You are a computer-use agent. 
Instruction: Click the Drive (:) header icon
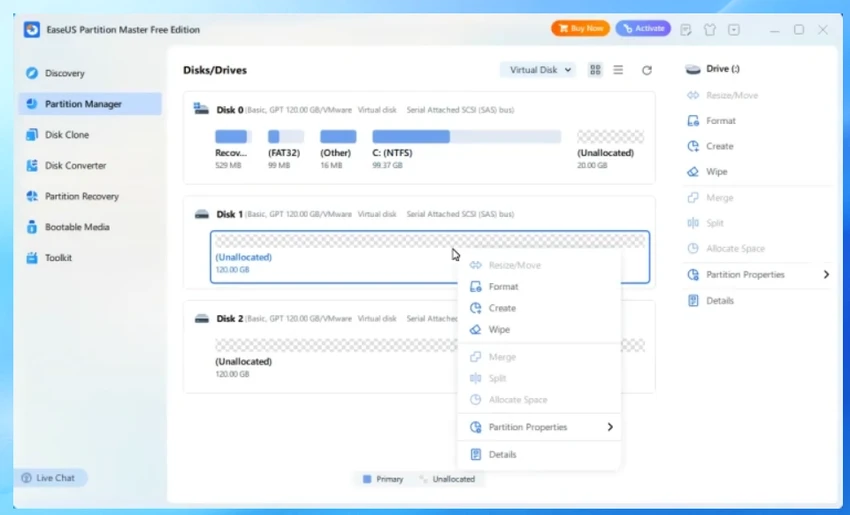pos(693,69)
